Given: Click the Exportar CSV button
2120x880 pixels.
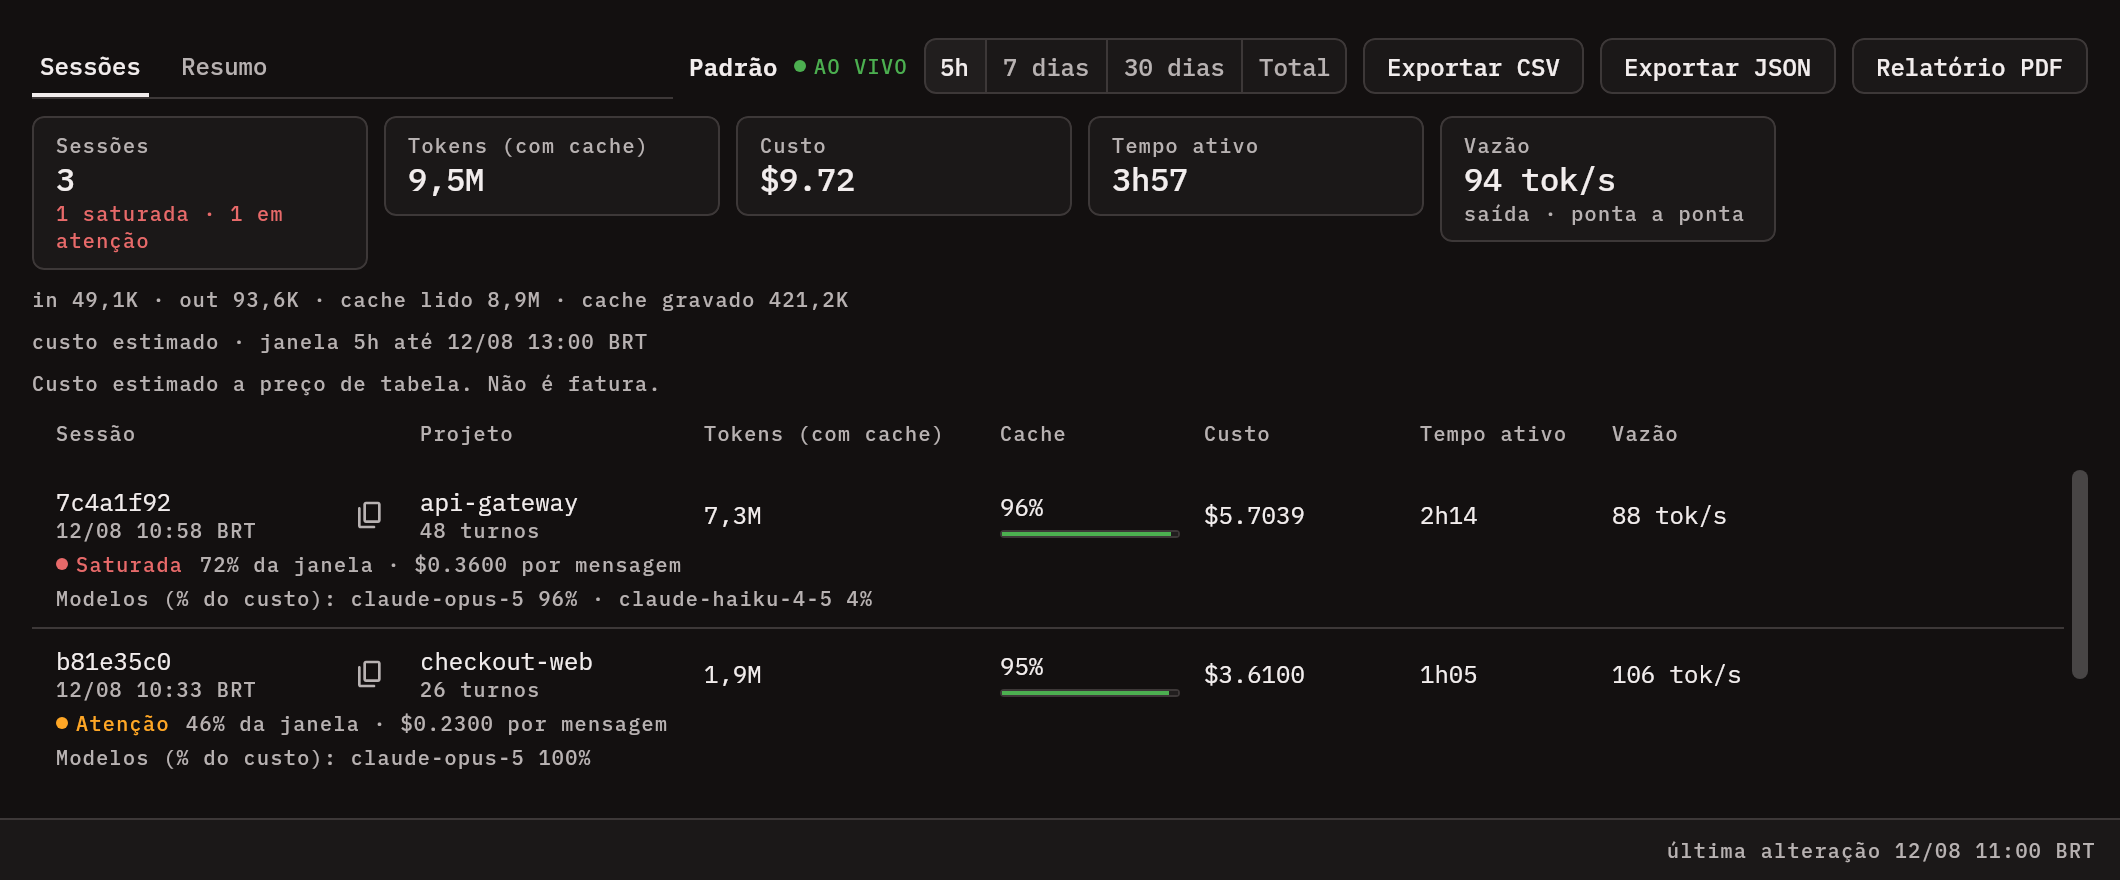Looking at the screenshot, I should pyautogui.click(x=1473, y=67).
